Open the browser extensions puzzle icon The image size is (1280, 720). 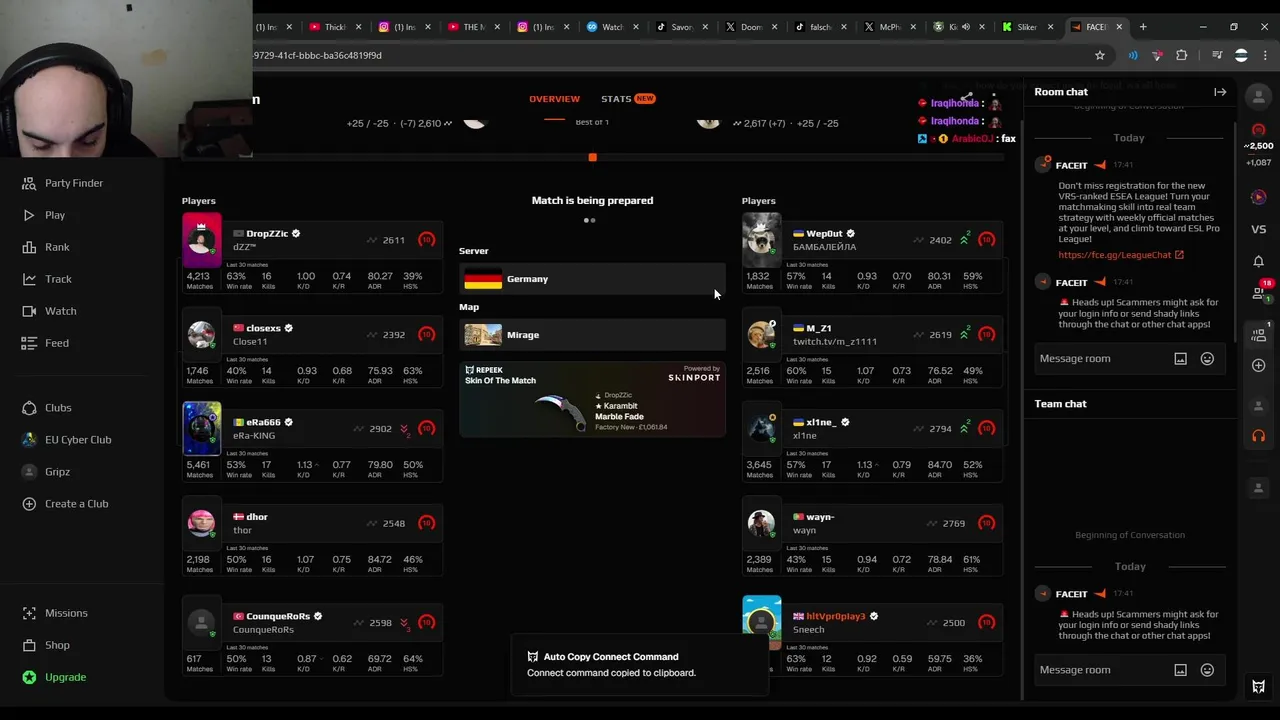pos(1182,56)
